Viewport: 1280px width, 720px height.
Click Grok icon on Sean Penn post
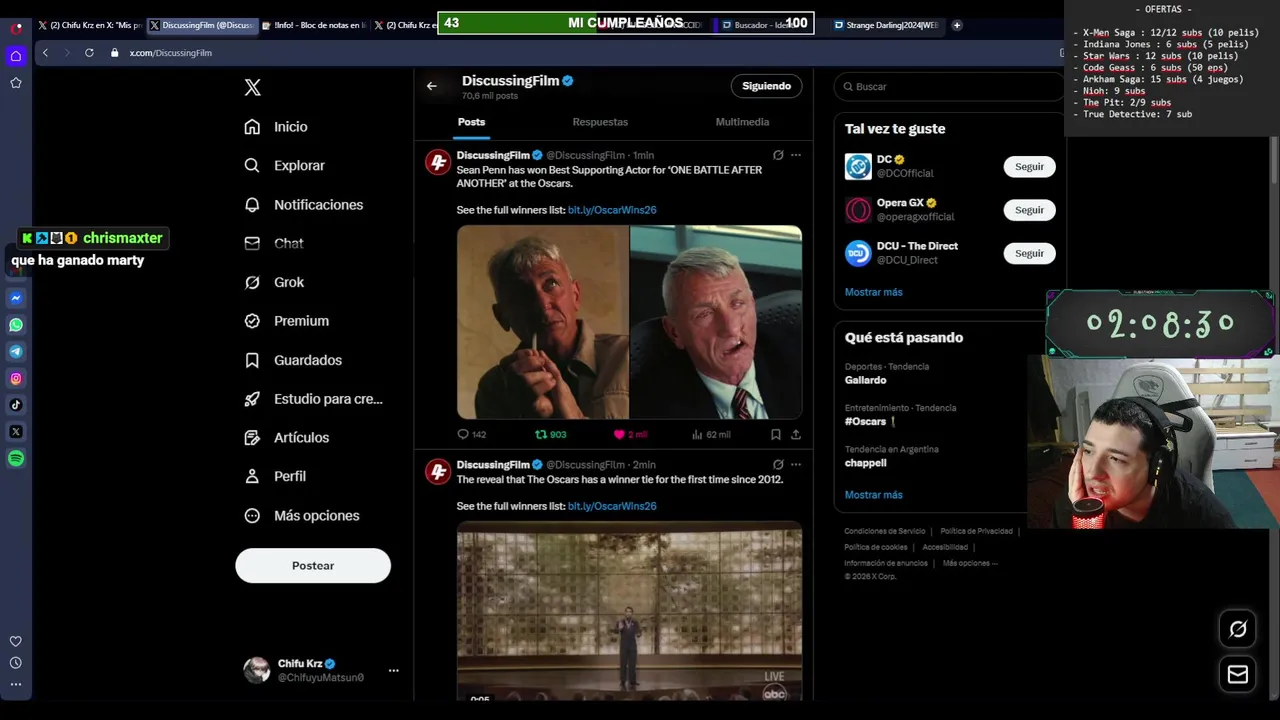tap(778, 155)
